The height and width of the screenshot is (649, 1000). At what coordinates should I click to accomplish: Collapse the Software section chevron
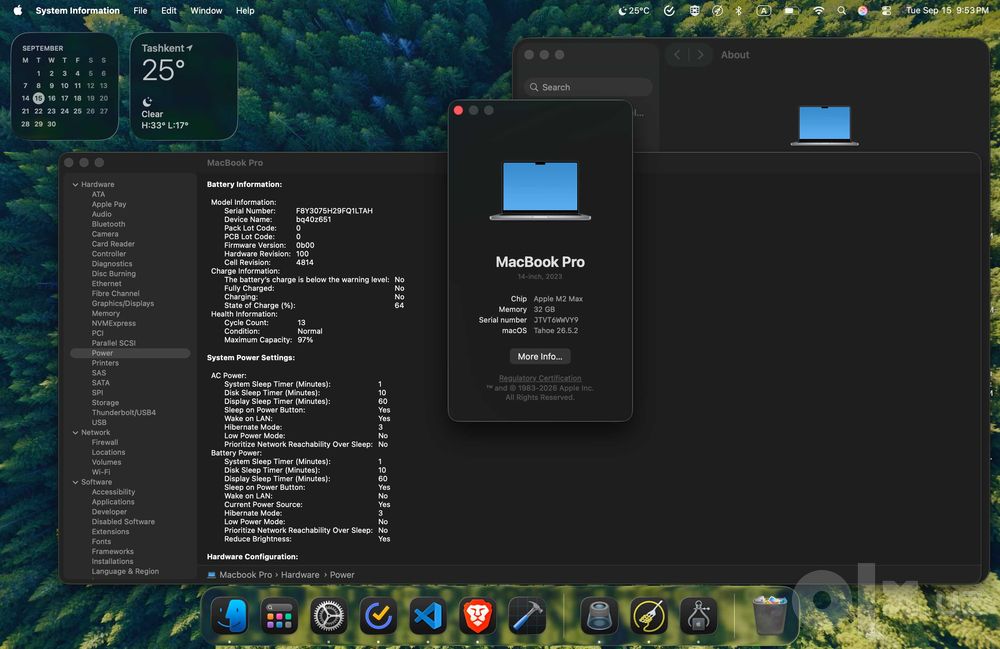(75, 482)
